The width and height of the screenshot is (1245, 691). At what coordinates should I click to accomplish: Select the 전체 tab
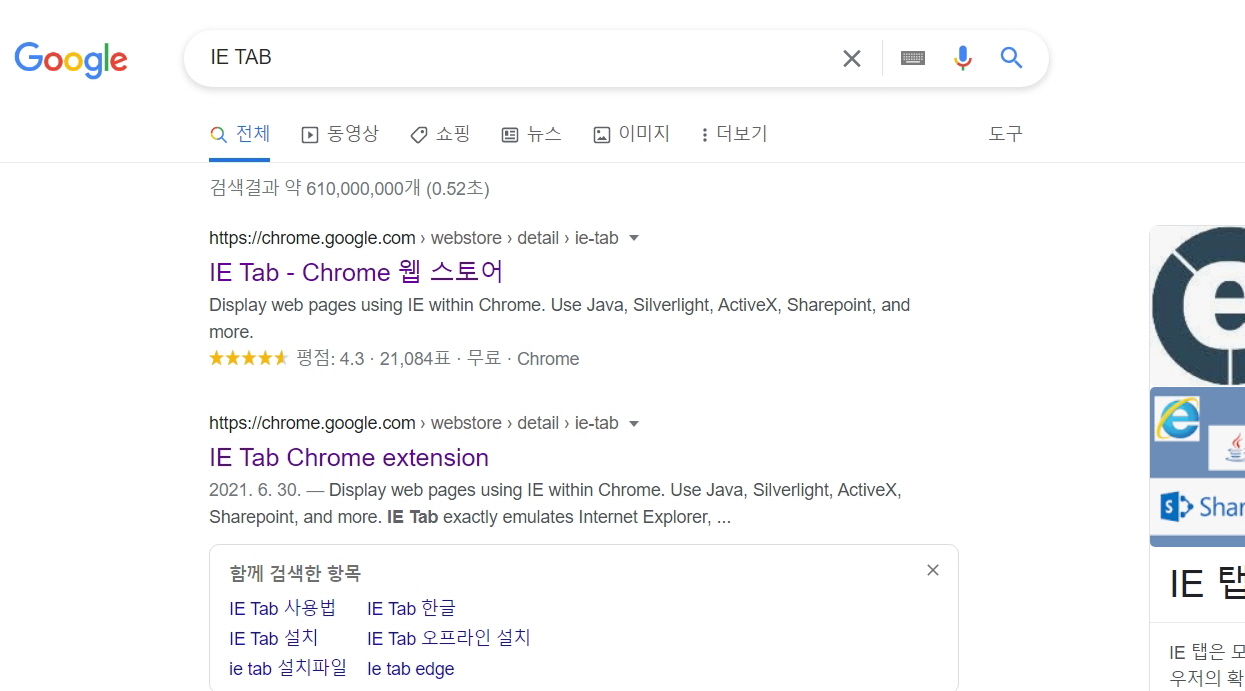(240, 134)
